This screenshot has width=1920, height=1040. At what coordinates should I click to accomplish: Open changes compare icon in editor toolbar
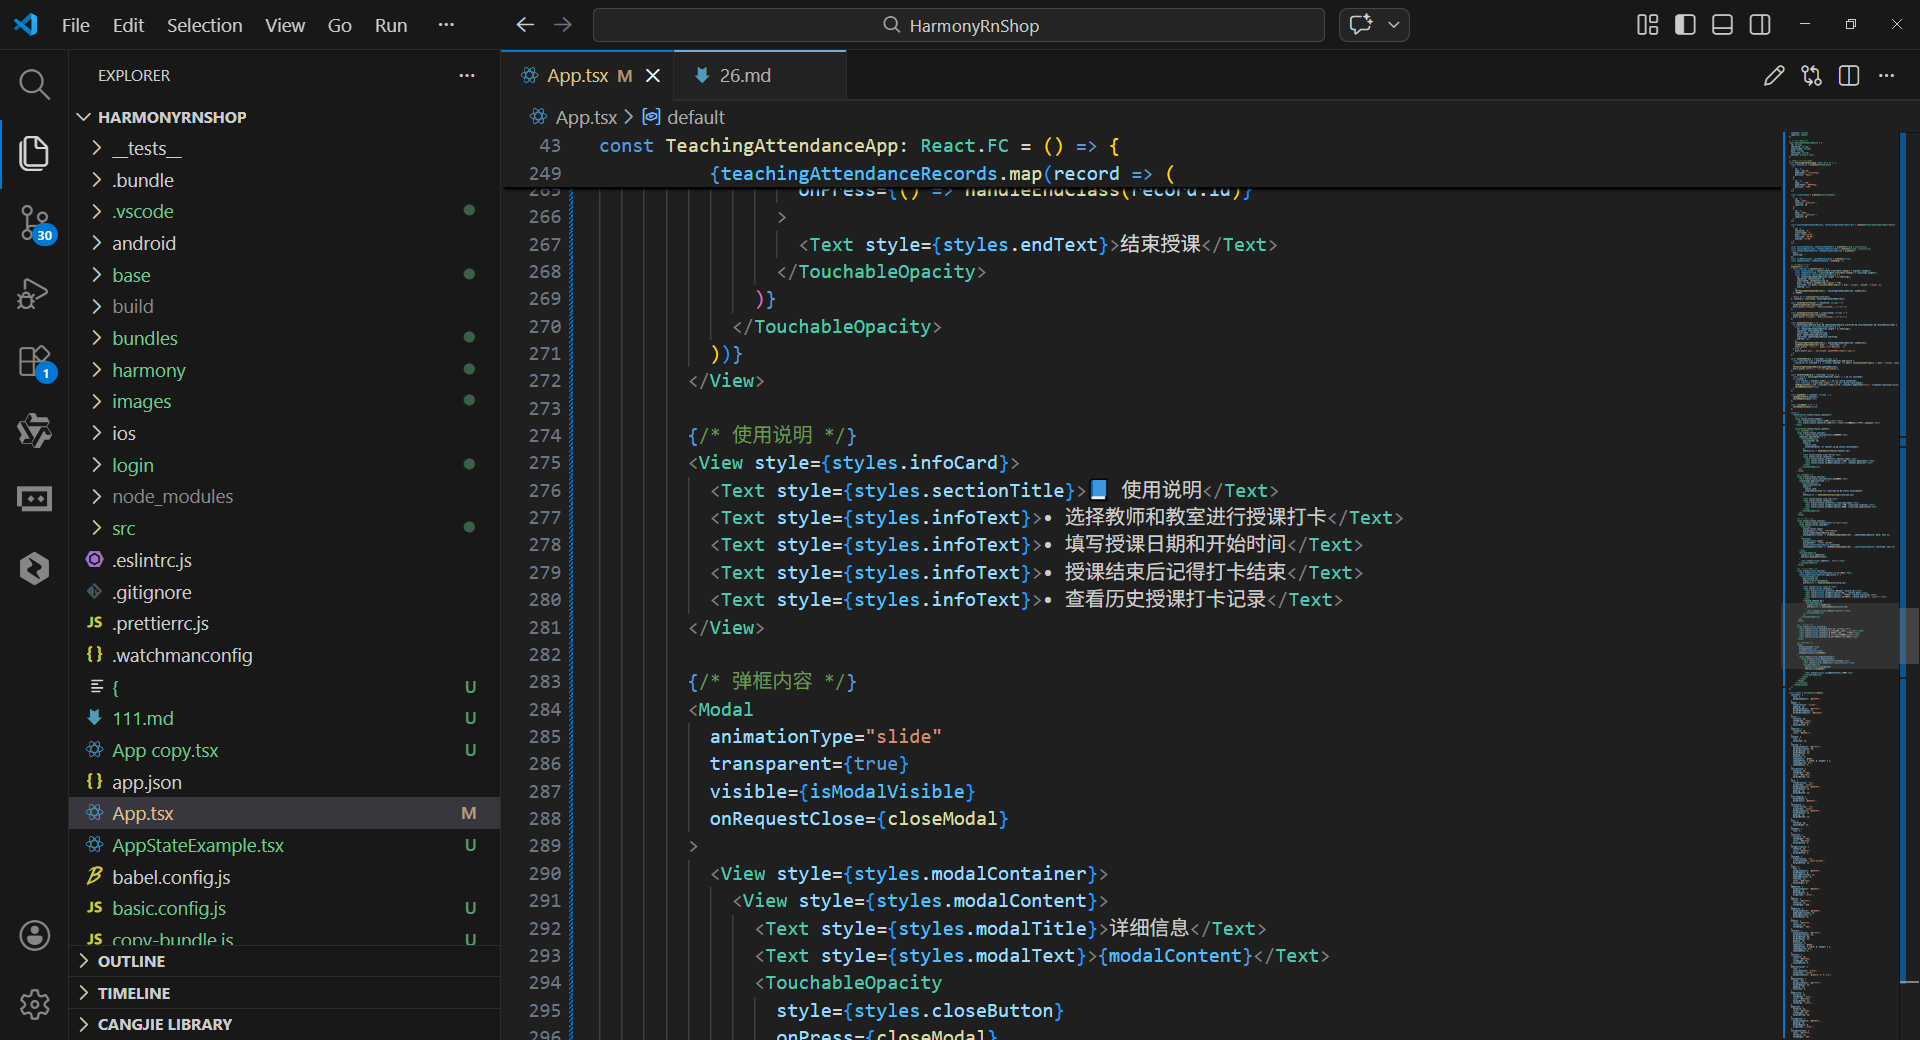(x=1811, y=76)
